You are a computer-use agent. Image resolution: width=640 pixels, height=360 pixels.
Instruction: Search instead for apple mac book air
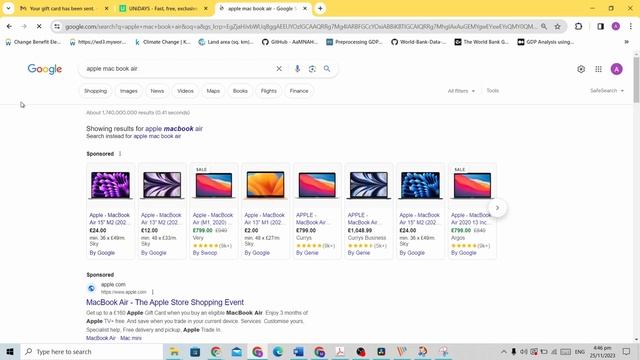pyautogui.click(x=157, y=136)
